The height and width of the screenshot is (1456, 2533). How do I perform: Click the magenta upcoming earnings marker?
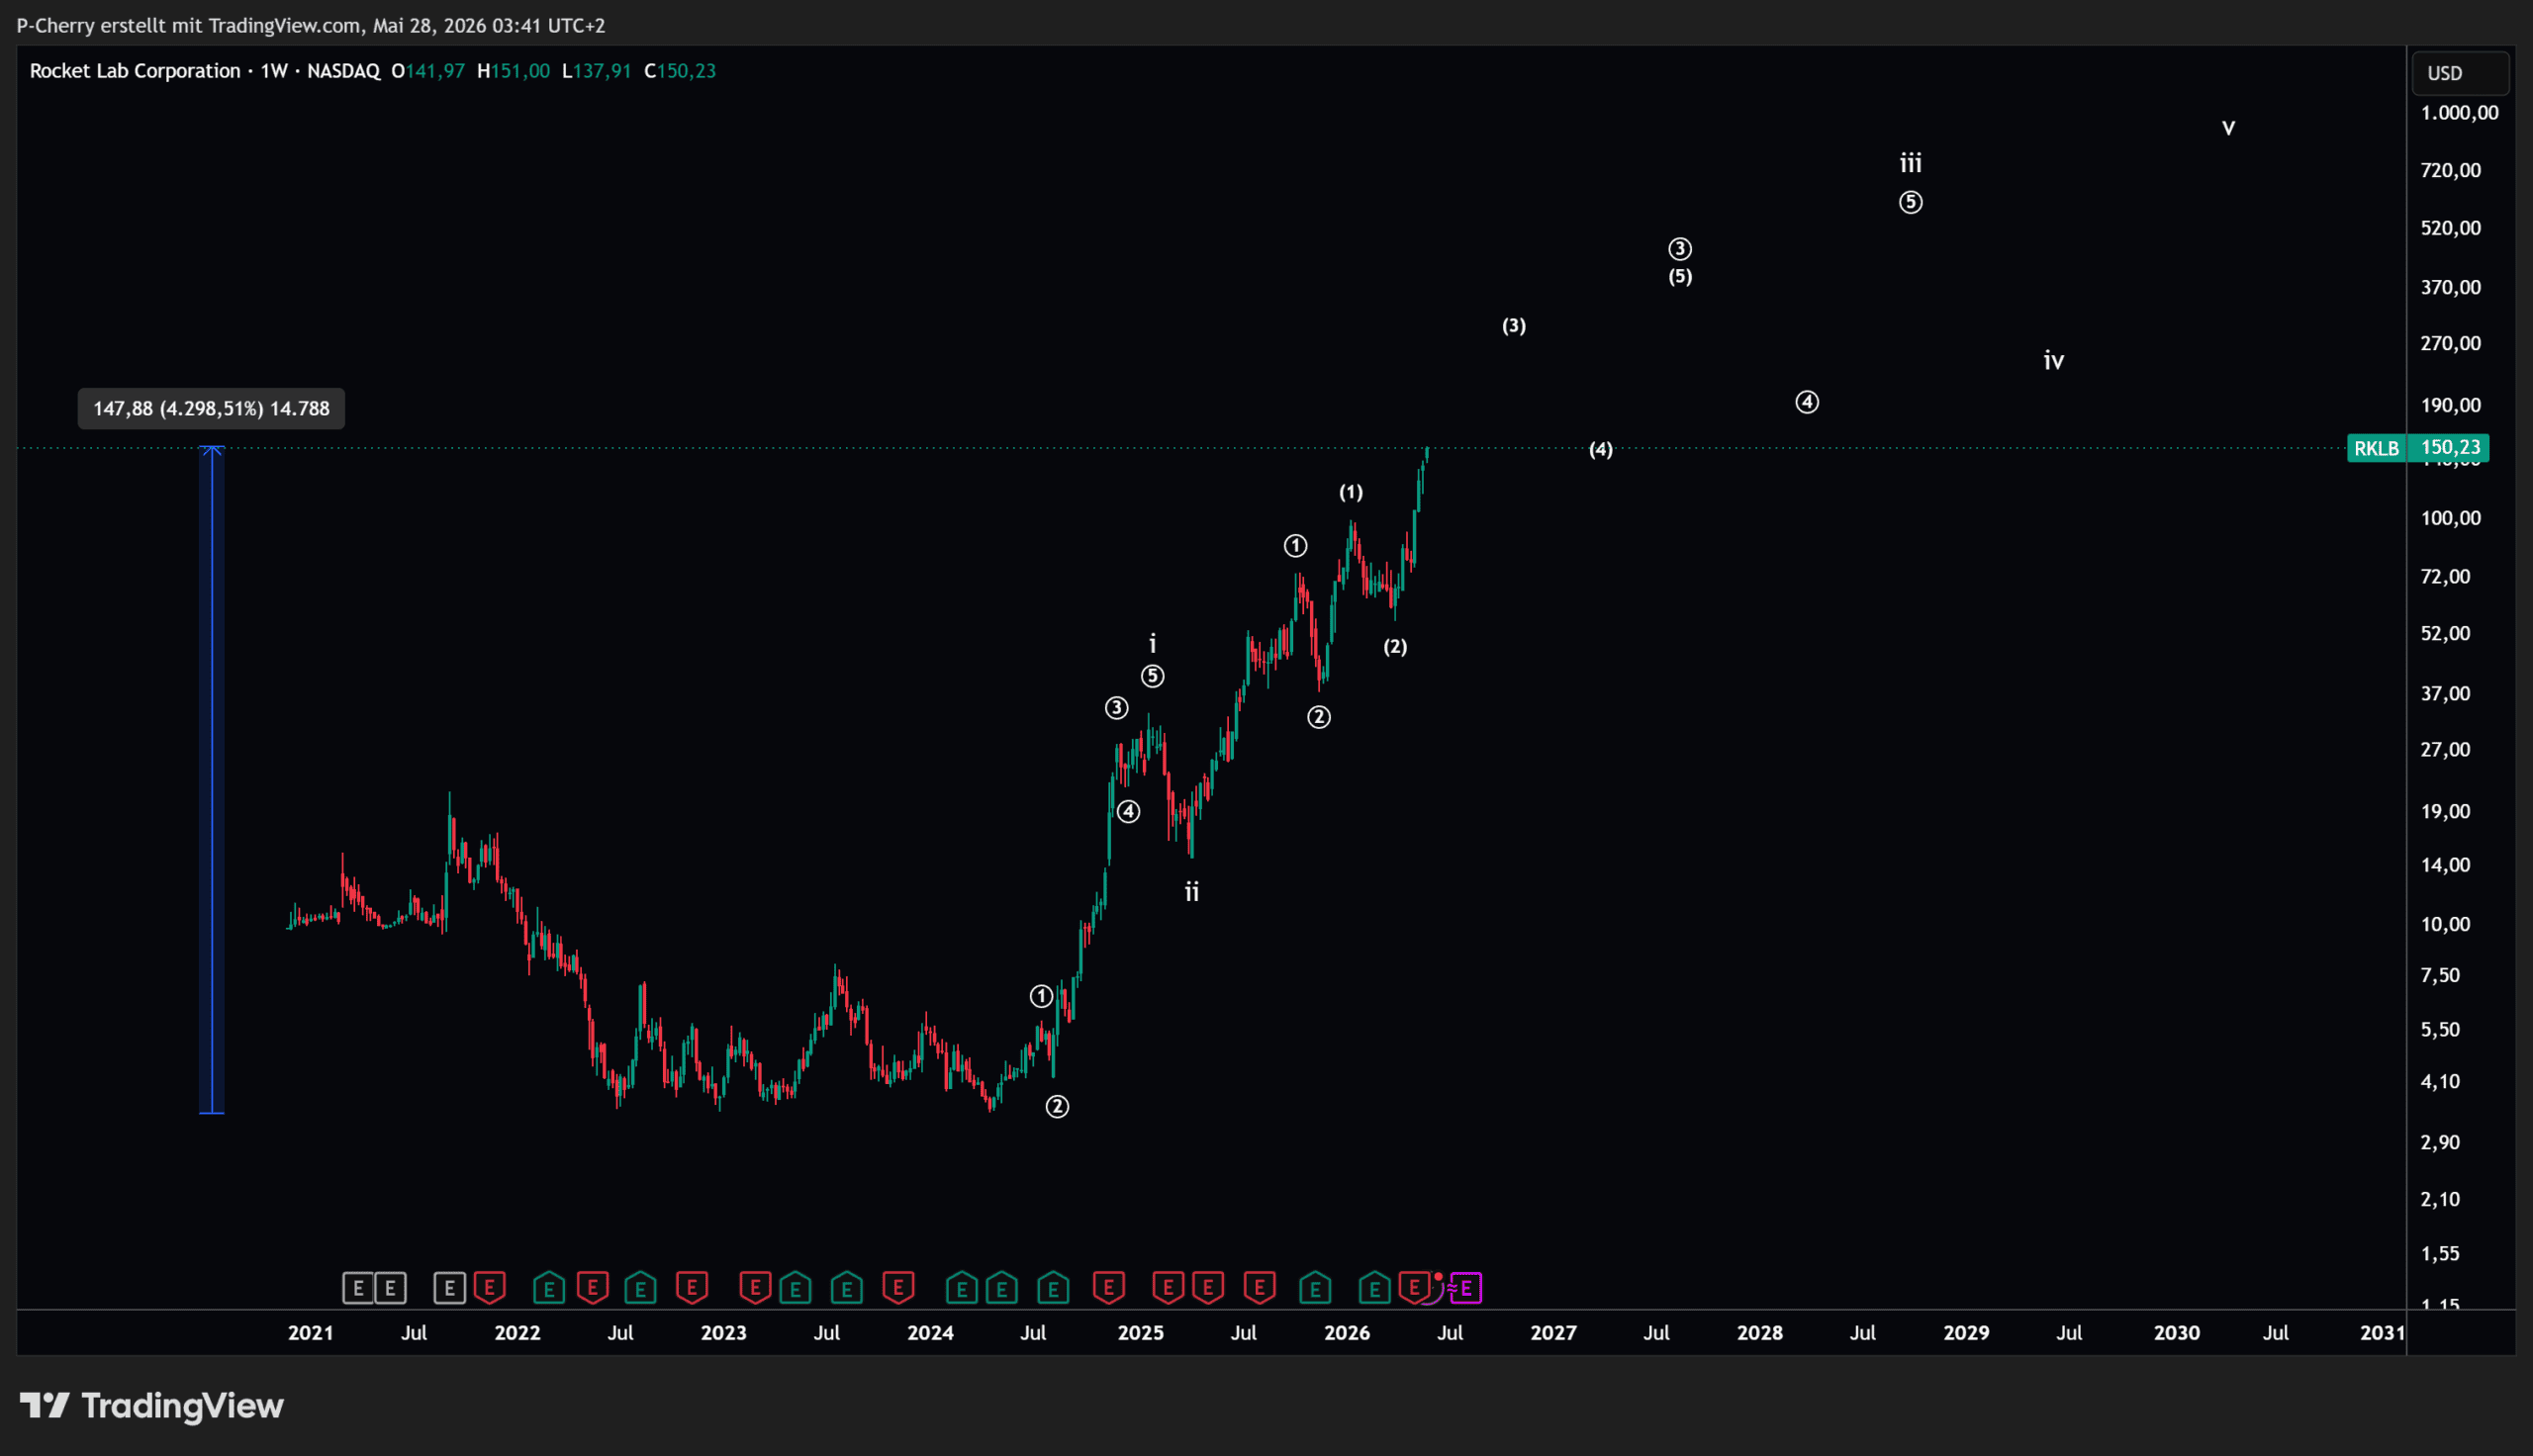coord(1465,1288)
